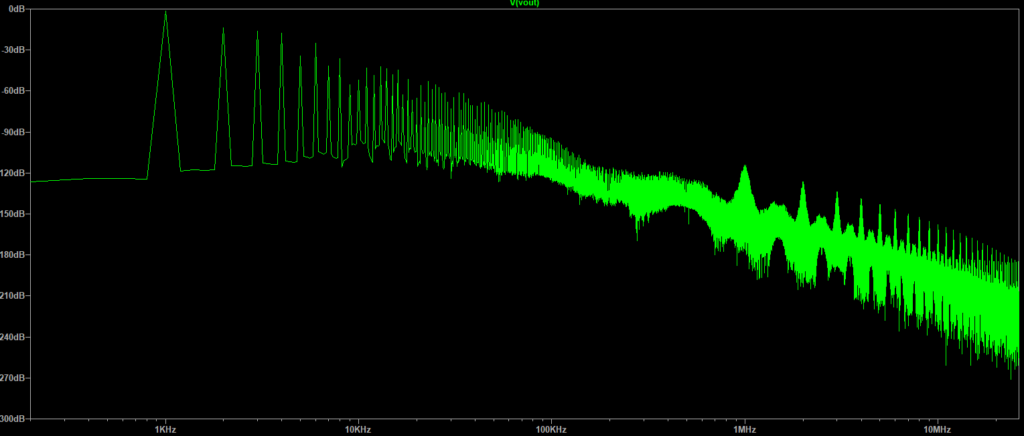Click the 0dB vertical axis label

pos(14,8)
